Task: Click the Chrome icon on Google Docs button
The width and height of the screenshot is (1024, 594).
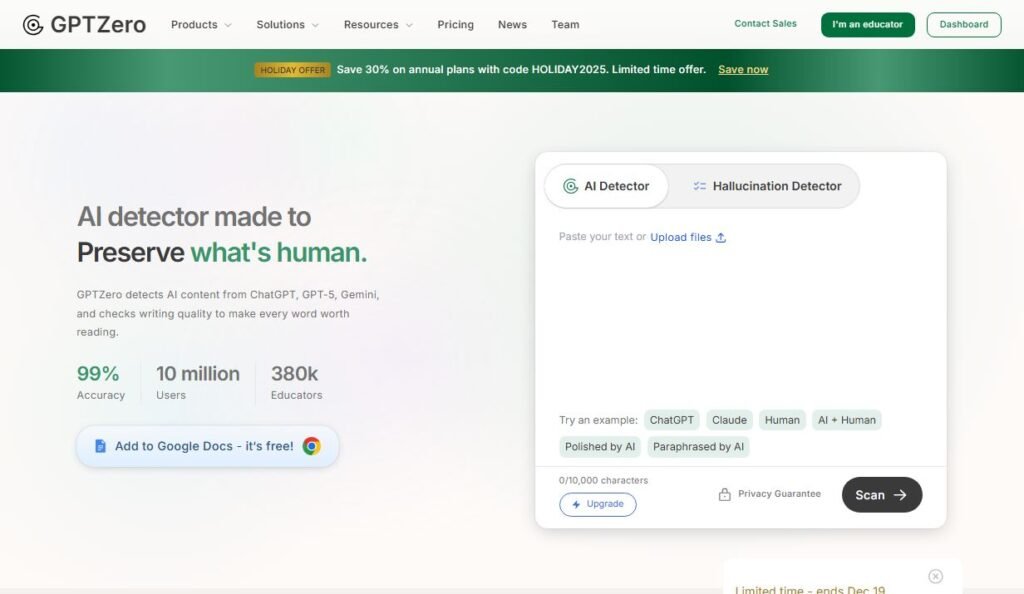Action: point(311,446)
